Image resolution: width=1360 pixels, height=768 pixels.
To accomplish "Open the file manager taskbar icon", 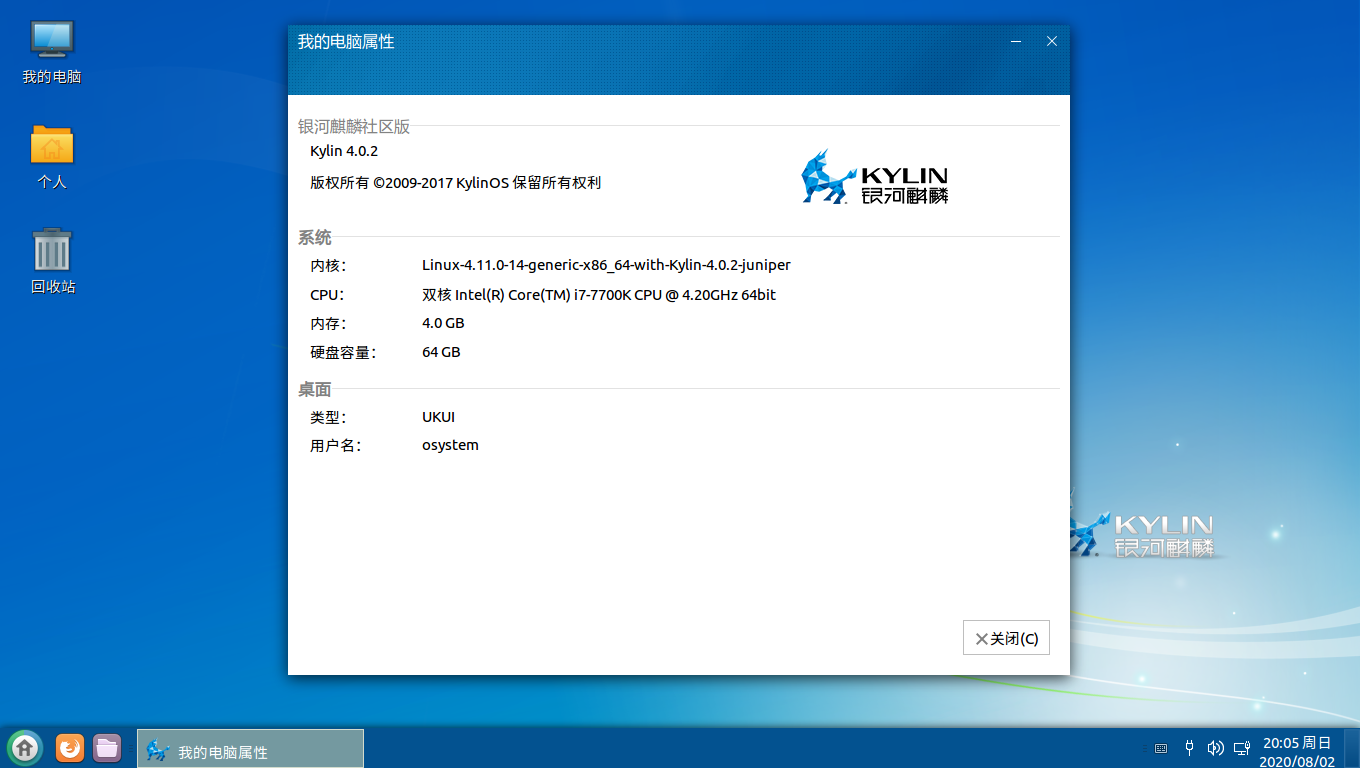I will (x=107, y=747).
